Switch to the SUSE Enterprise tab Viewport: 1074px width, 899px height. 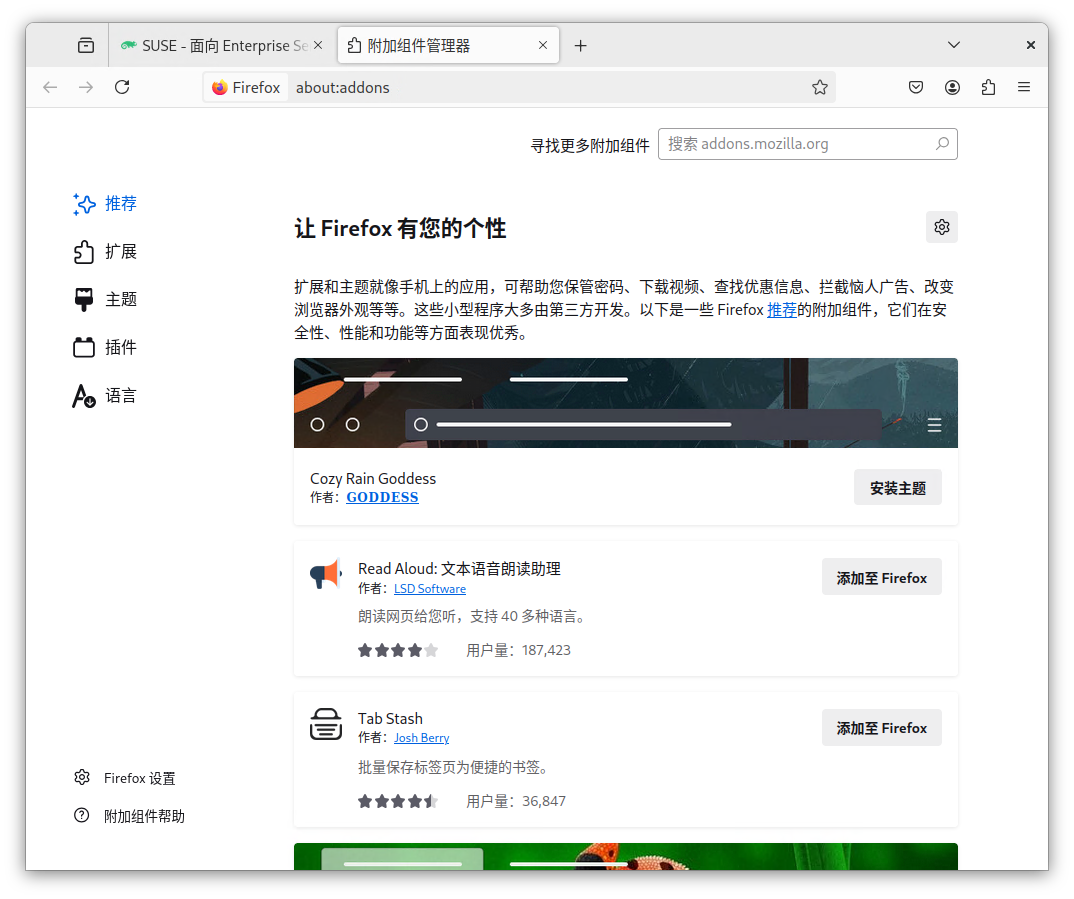[222, 45]
